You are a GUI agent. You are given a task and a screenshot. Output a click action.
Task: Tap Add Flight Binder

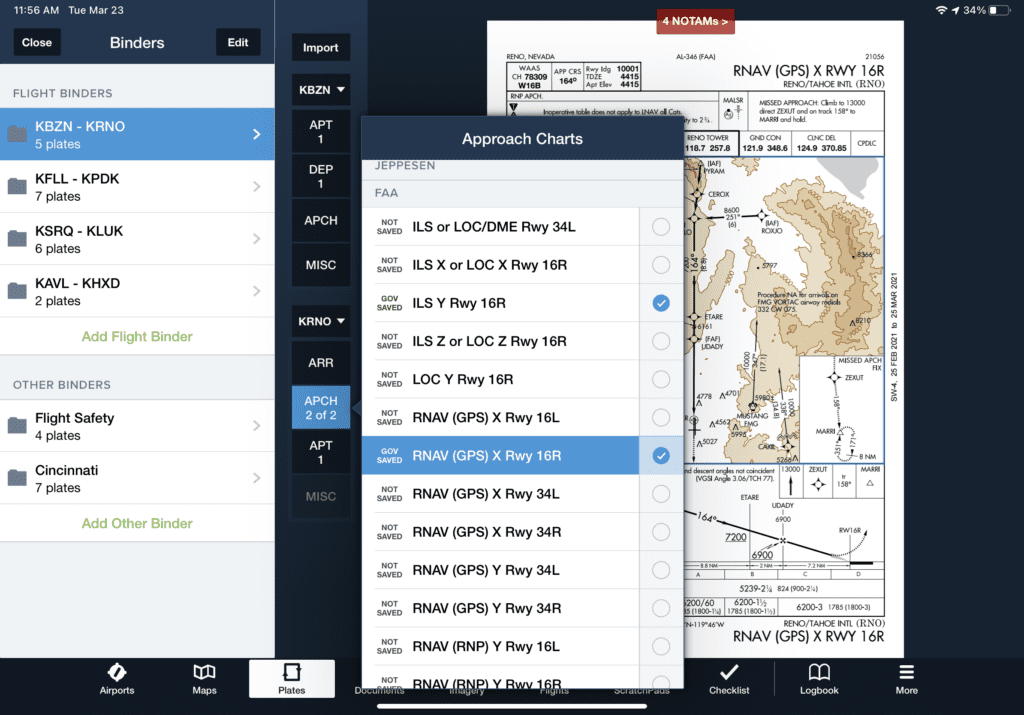(x=137, y=337)
